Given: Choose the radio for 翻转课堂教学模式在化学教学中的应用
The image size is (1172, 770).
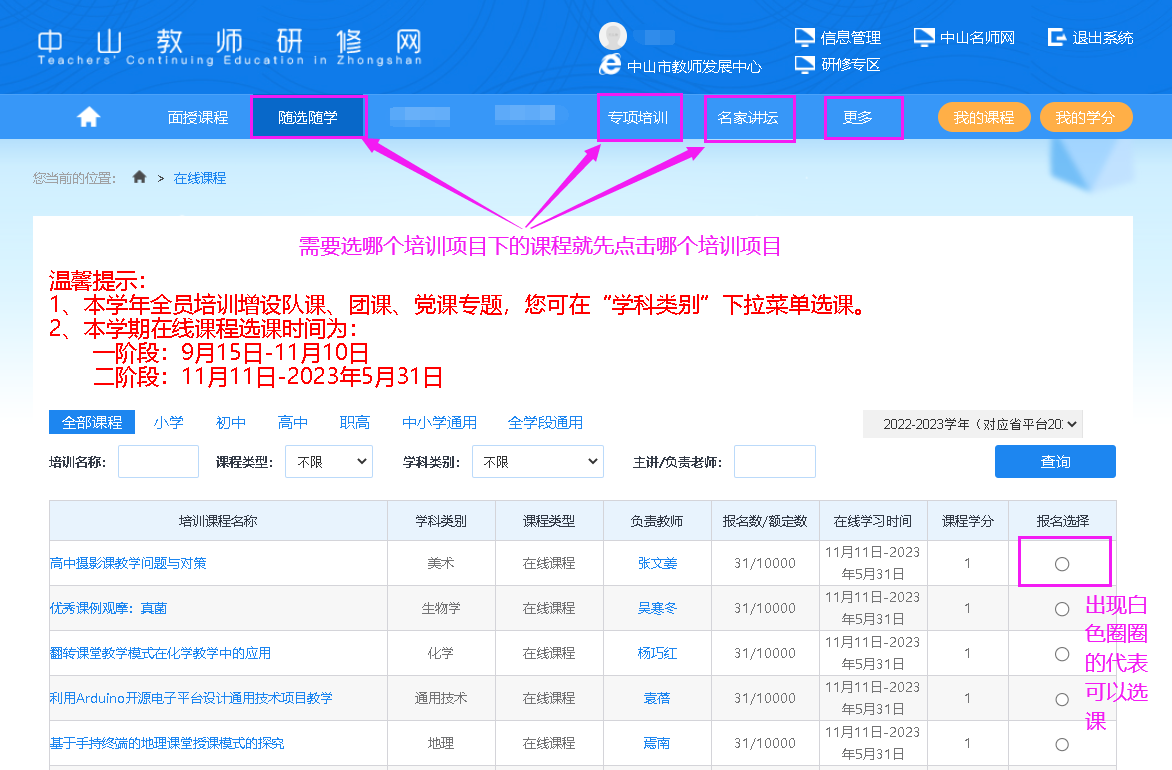Looking at the screenshot, I should click(1061, 653).
